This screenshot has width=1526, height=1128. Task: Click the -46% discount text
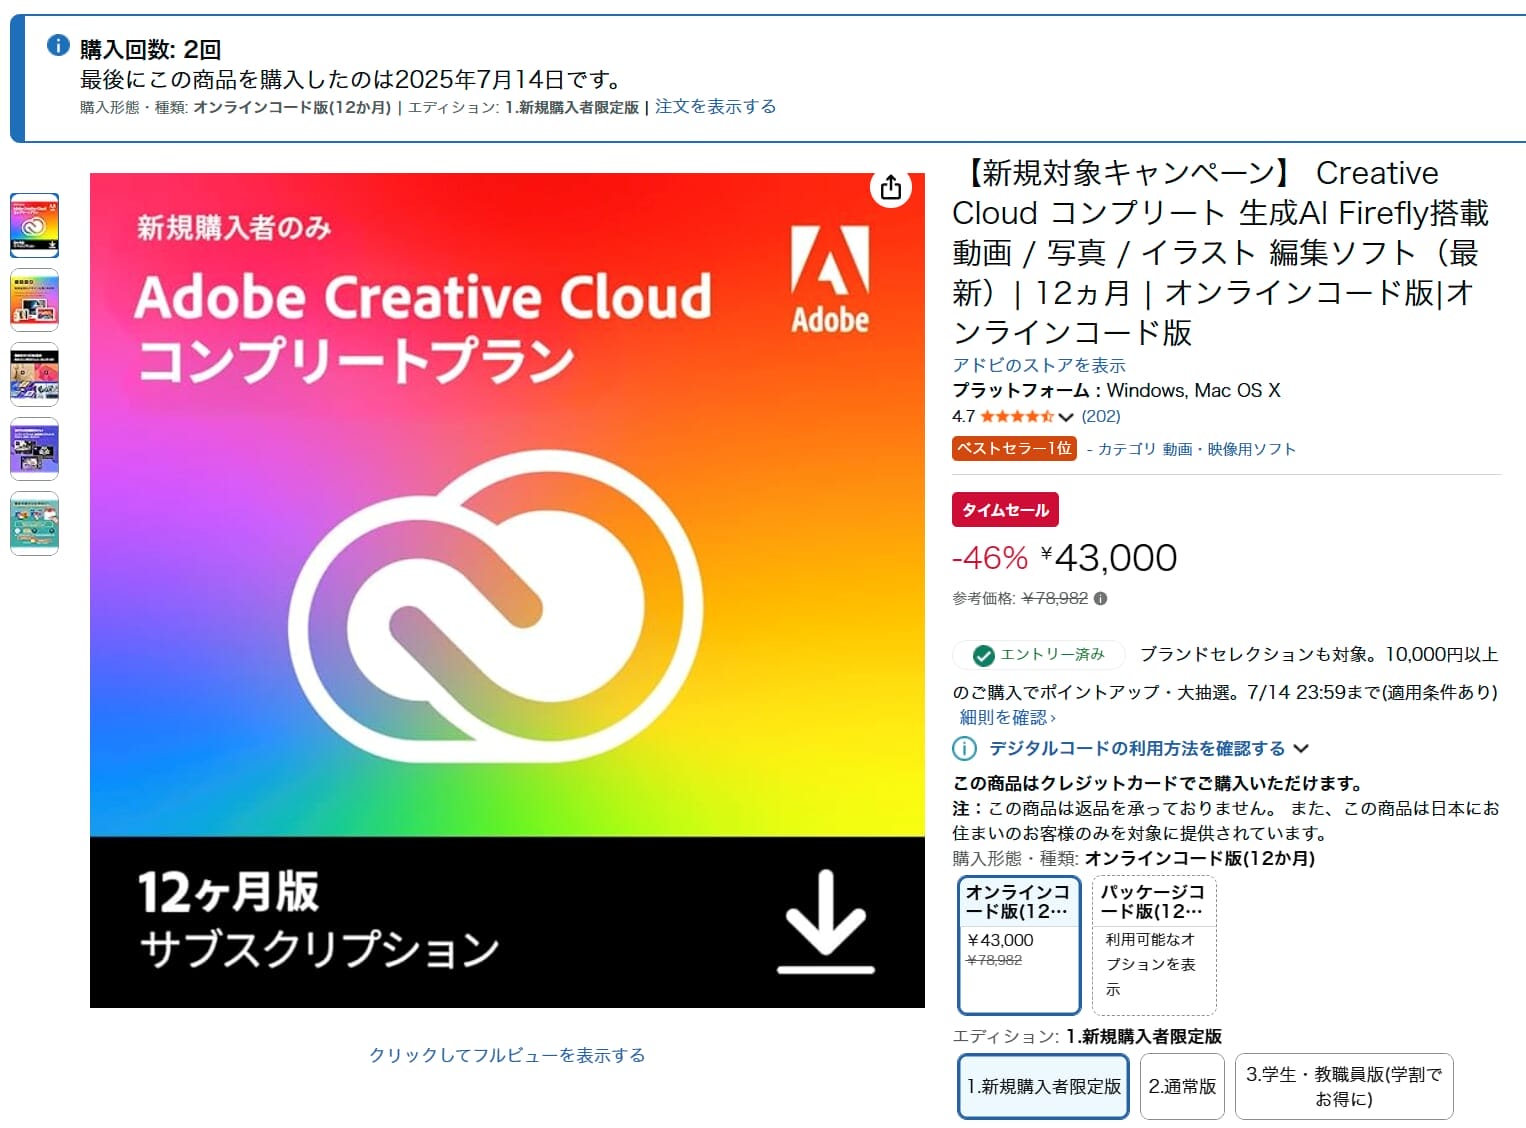[990, 558]
